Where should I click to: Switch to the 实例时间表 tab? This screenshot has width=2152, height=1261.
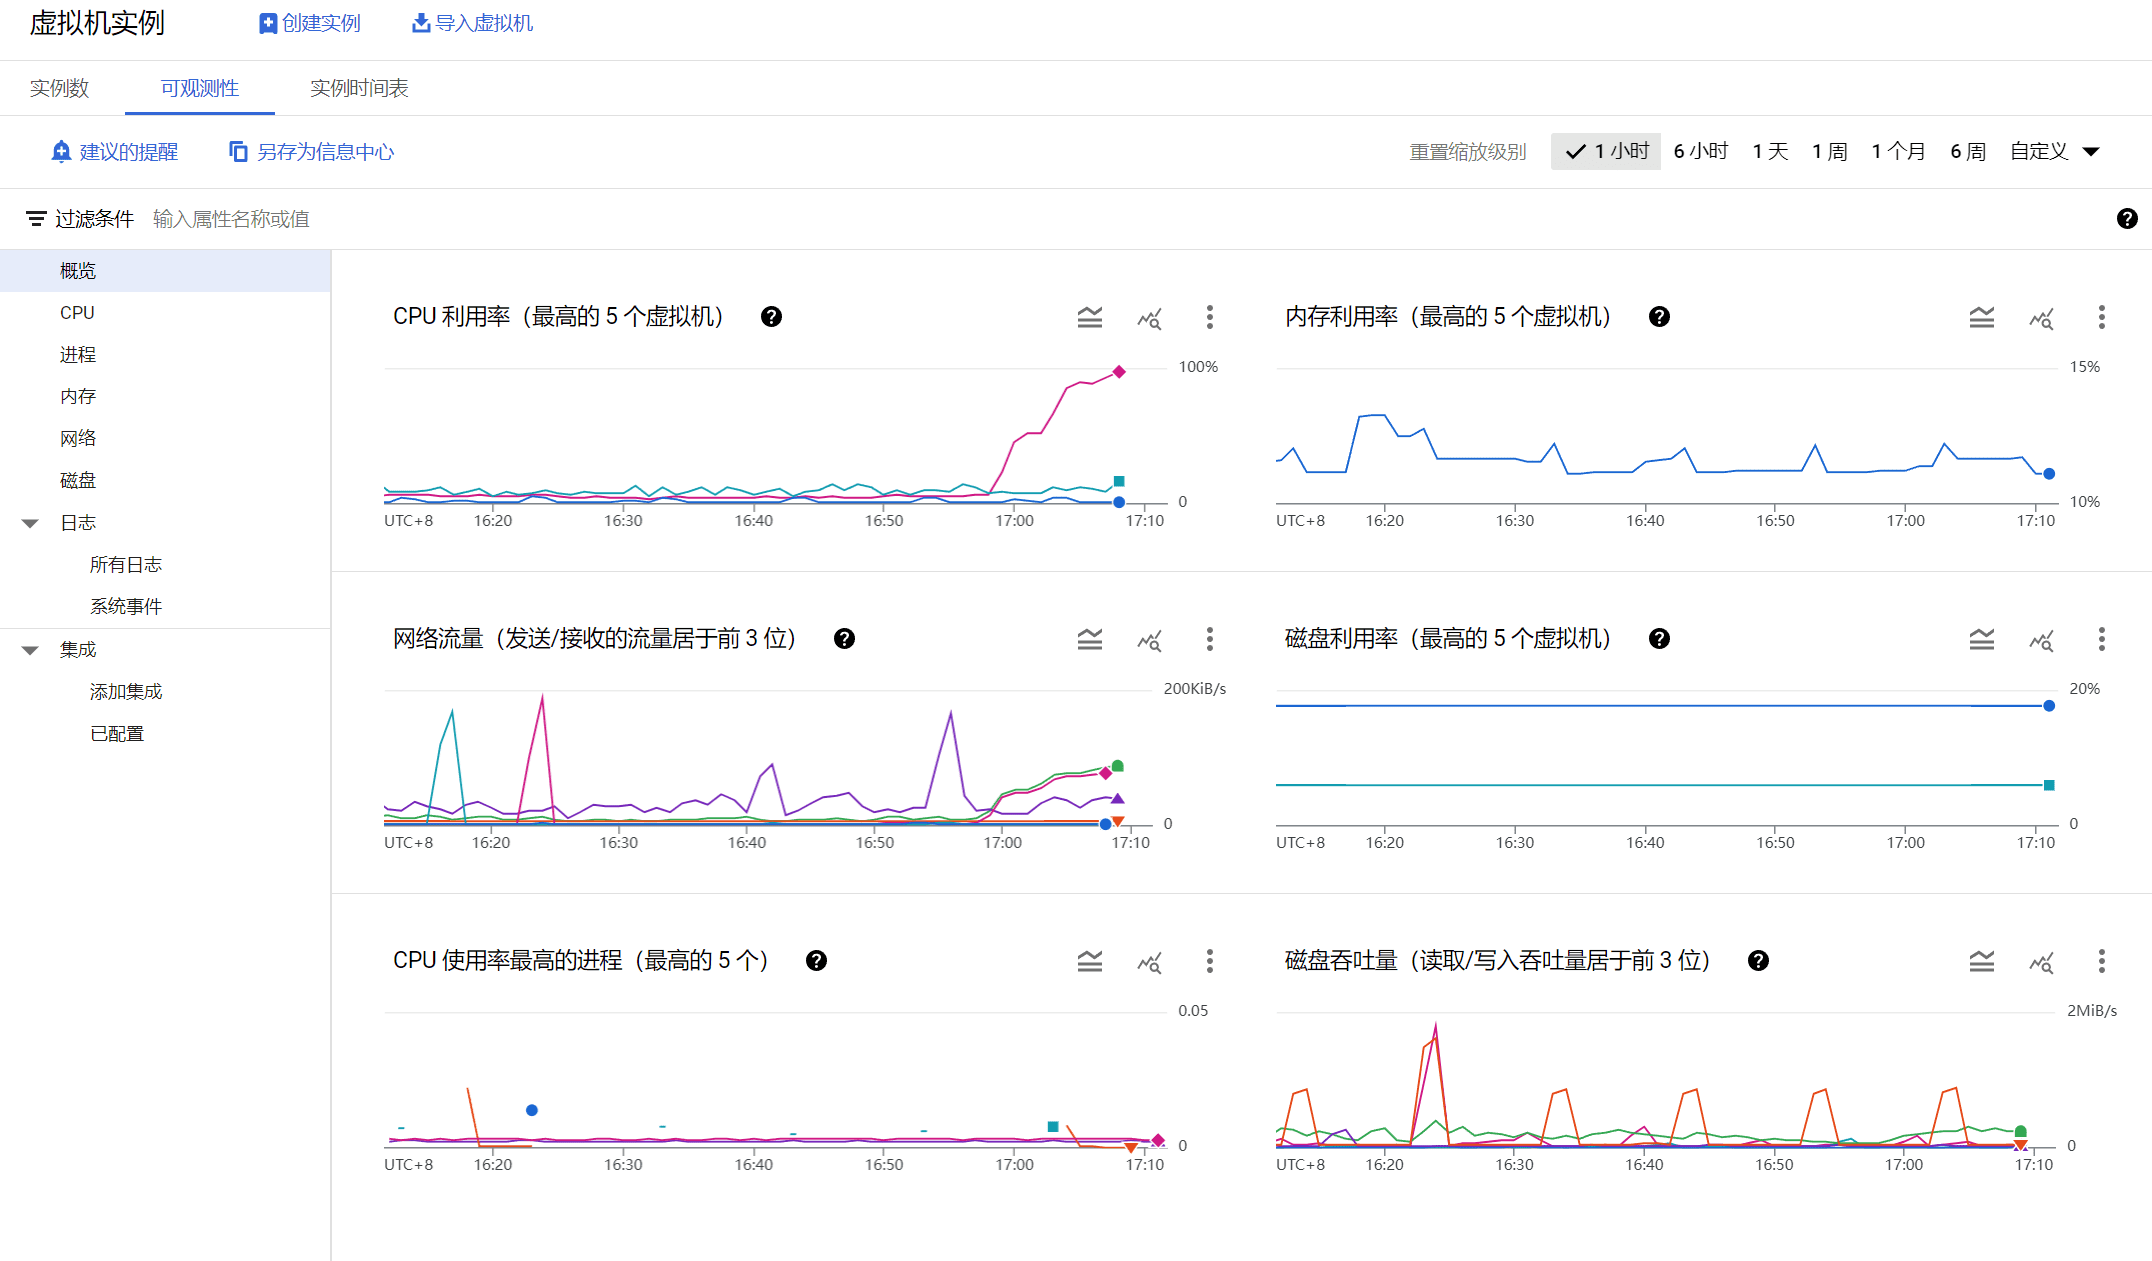tap(358, 88)
